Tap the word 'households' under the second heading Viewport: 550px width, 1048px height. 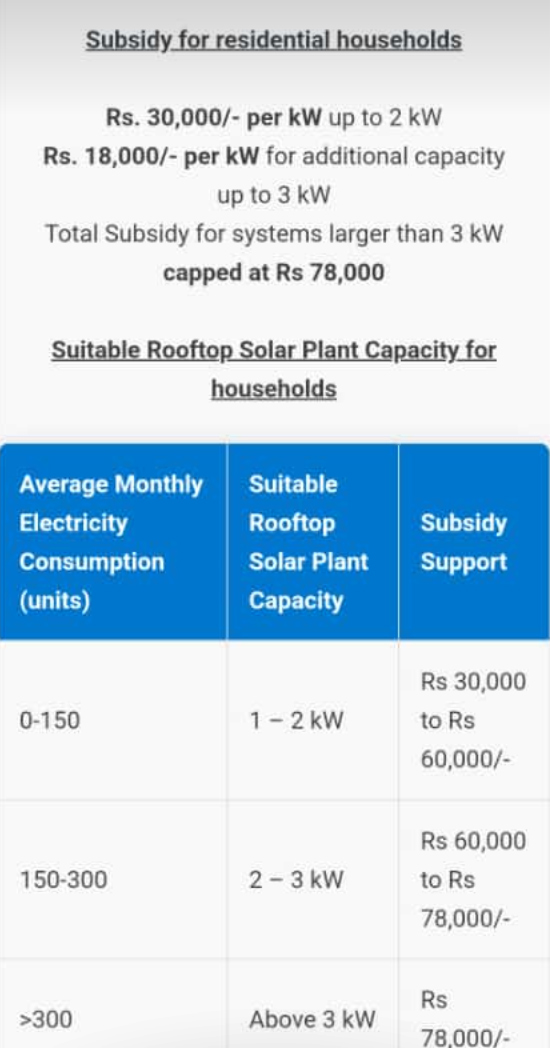click(x=274, y=388)
